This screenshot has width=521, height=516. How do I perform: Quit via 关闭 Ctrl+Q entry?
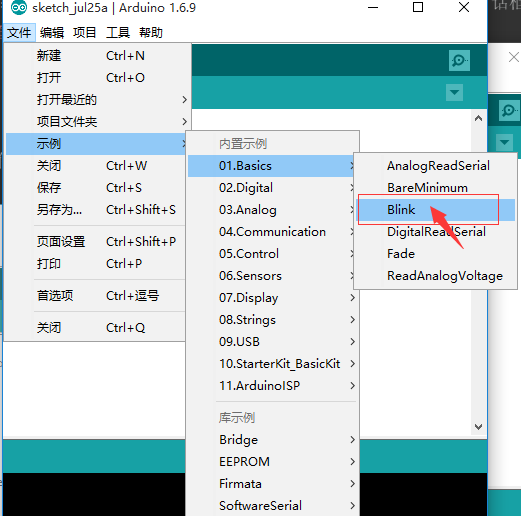click(96, 328)
